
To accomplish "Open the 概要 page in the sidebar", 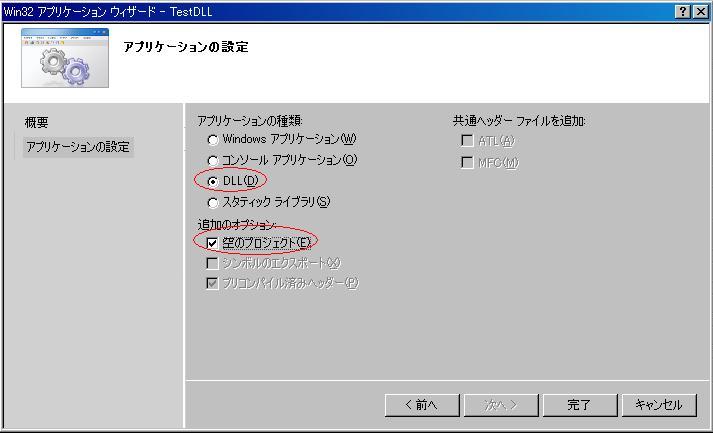I will coord(37,123).
